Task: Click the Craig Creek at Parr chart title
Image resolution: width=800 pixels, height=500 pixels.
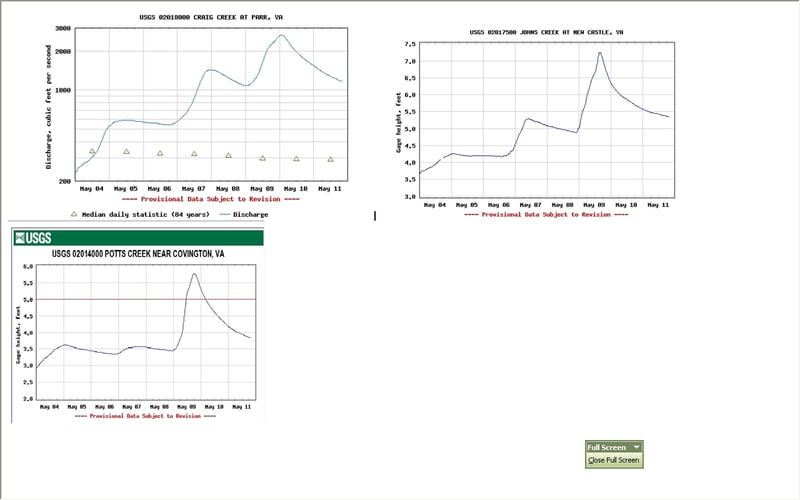Action: (x=211, y=17)
